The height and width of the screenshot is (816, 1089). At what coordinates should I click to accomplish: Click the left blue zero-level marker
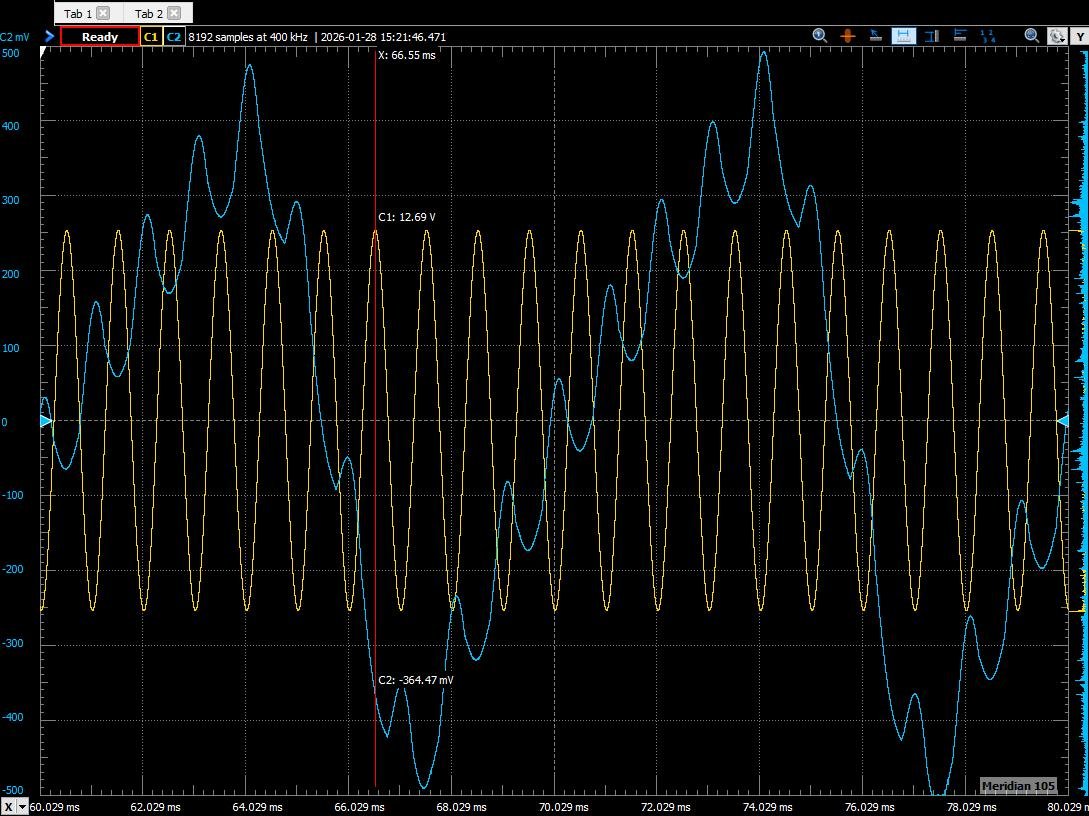[x=45, y=422]
